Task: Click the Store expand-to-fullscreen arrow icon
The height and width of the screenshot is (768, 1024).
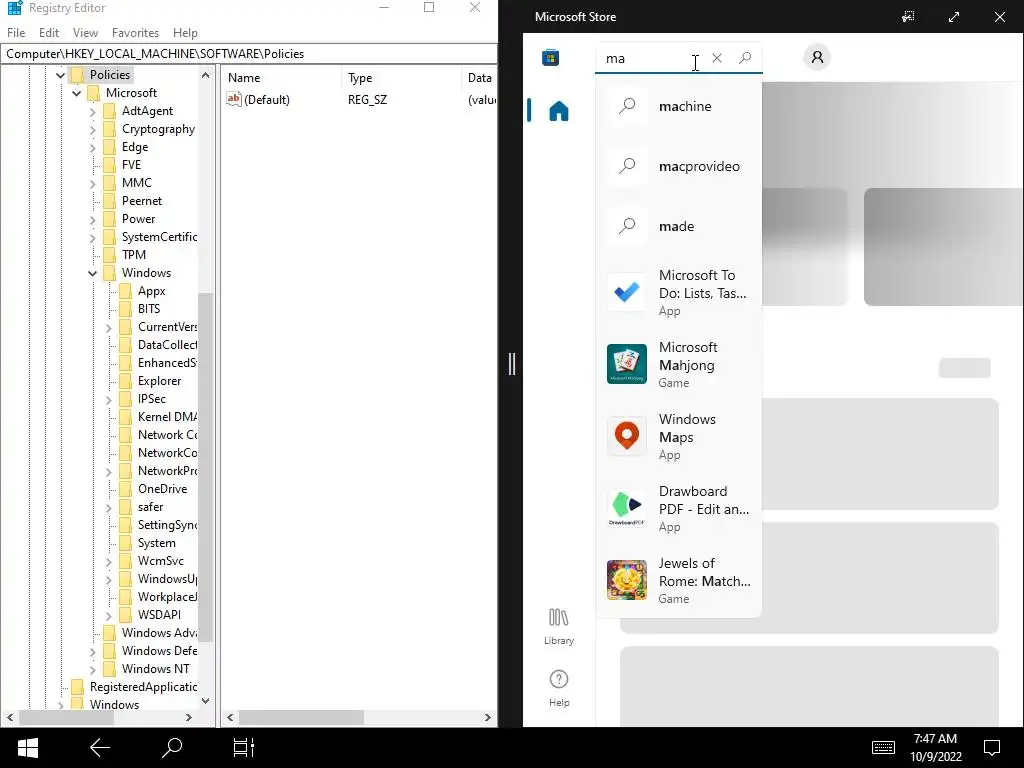Action: tap(954, 17)
